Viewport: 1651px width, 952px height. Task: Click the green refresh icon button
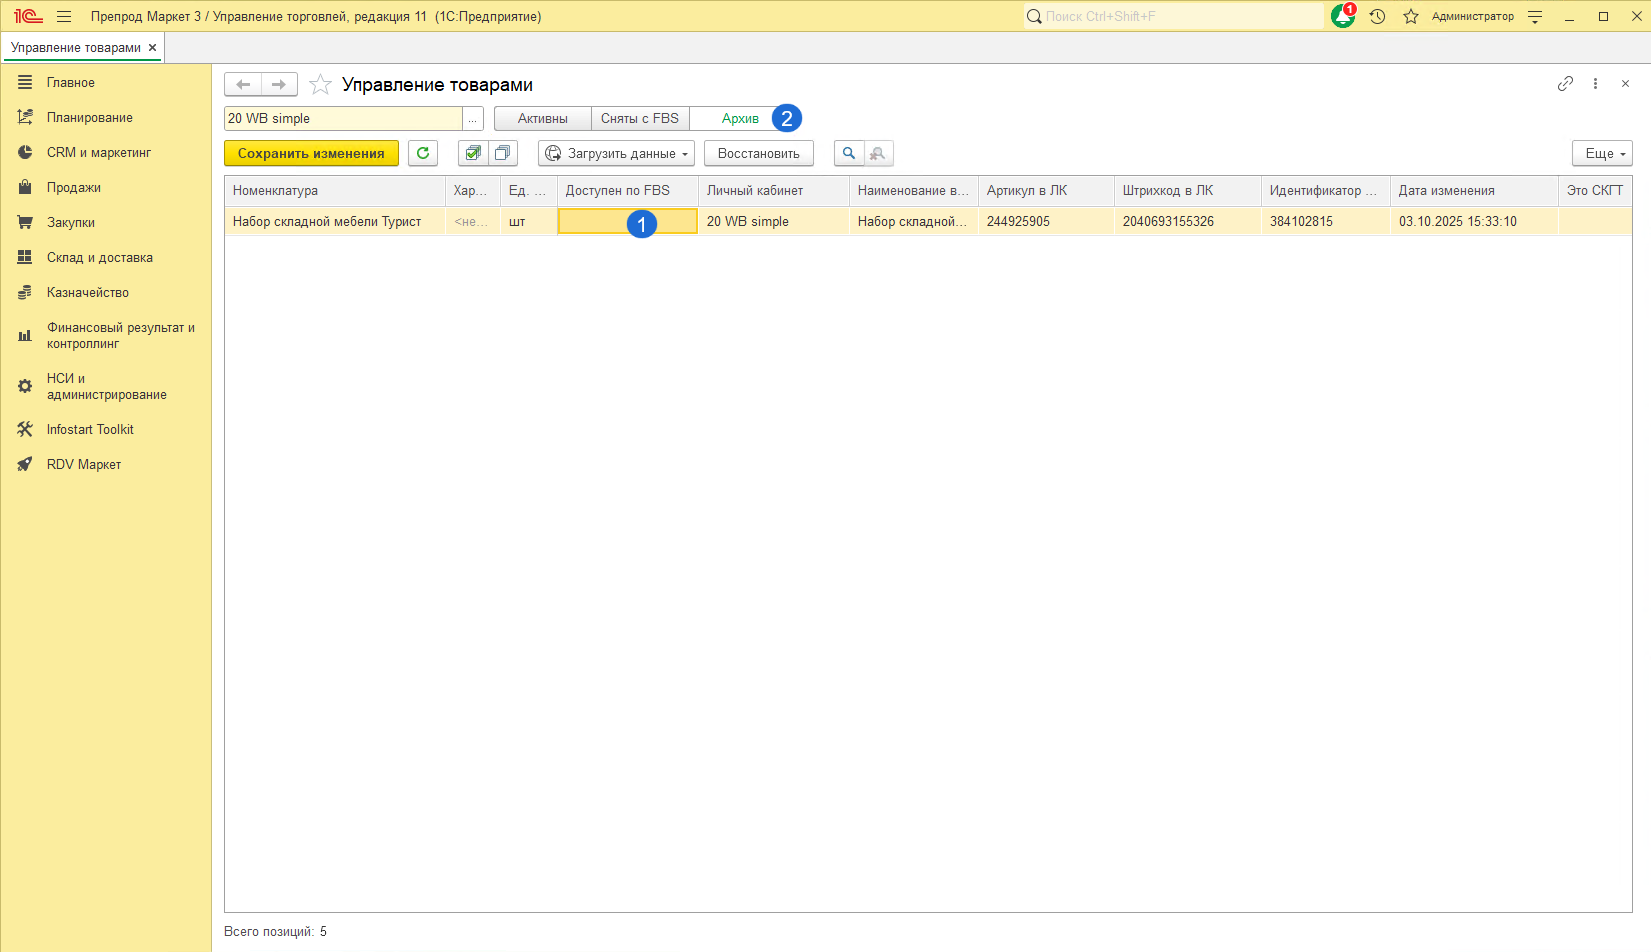click(423, 153)
